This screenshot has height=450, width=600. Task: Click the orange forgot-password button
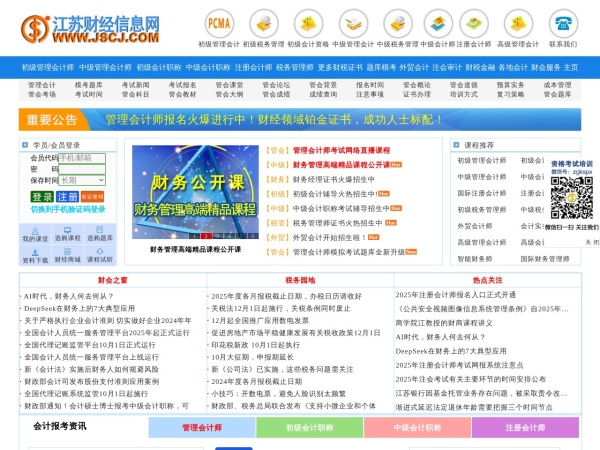point(92,197)
